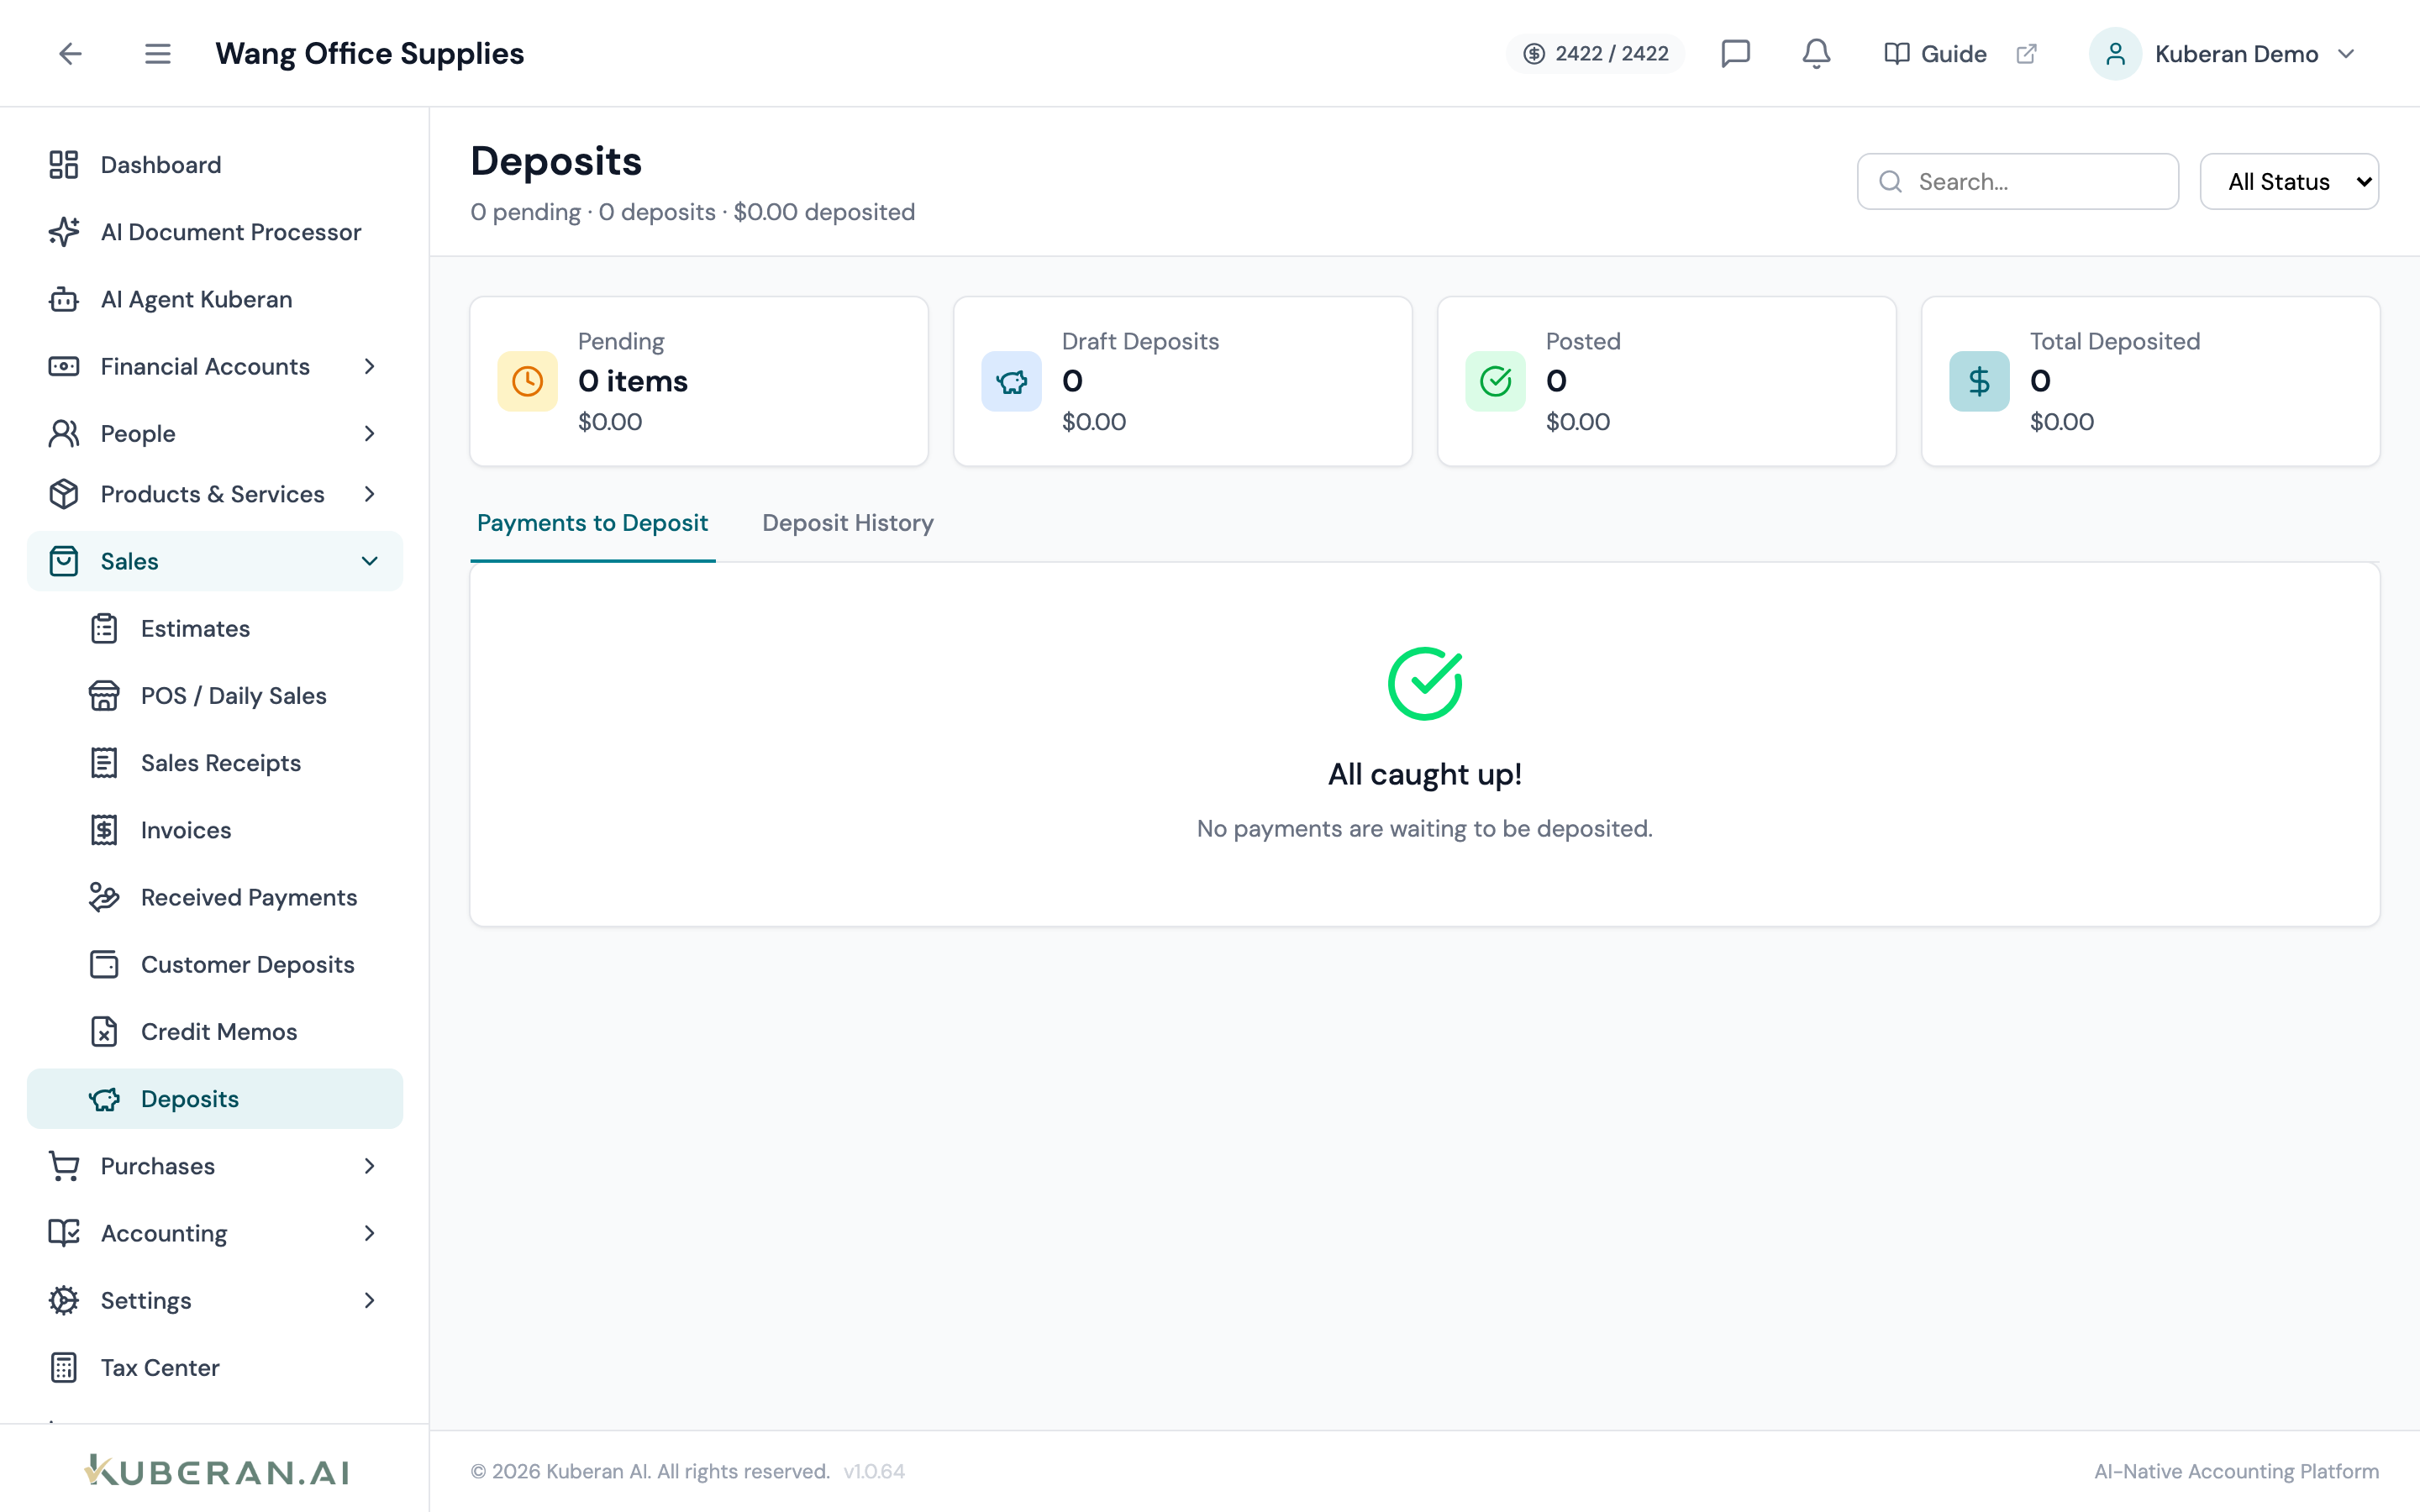
Task: Click the 2422 / 2422 credits badge
Action: tap(1595, 54)
